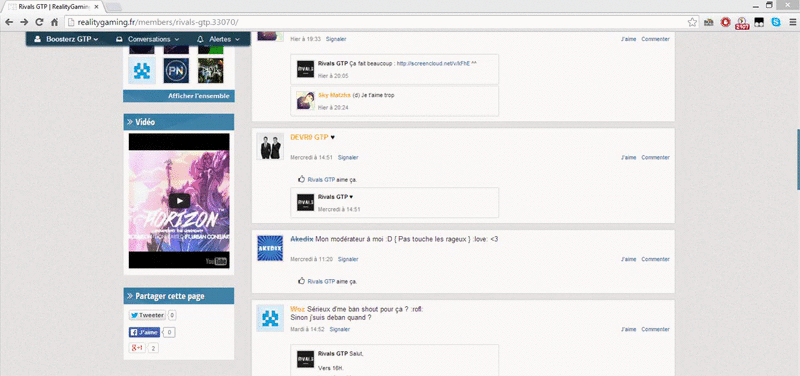
Task: Click the Tweeter share button
Action: (147, 315)
